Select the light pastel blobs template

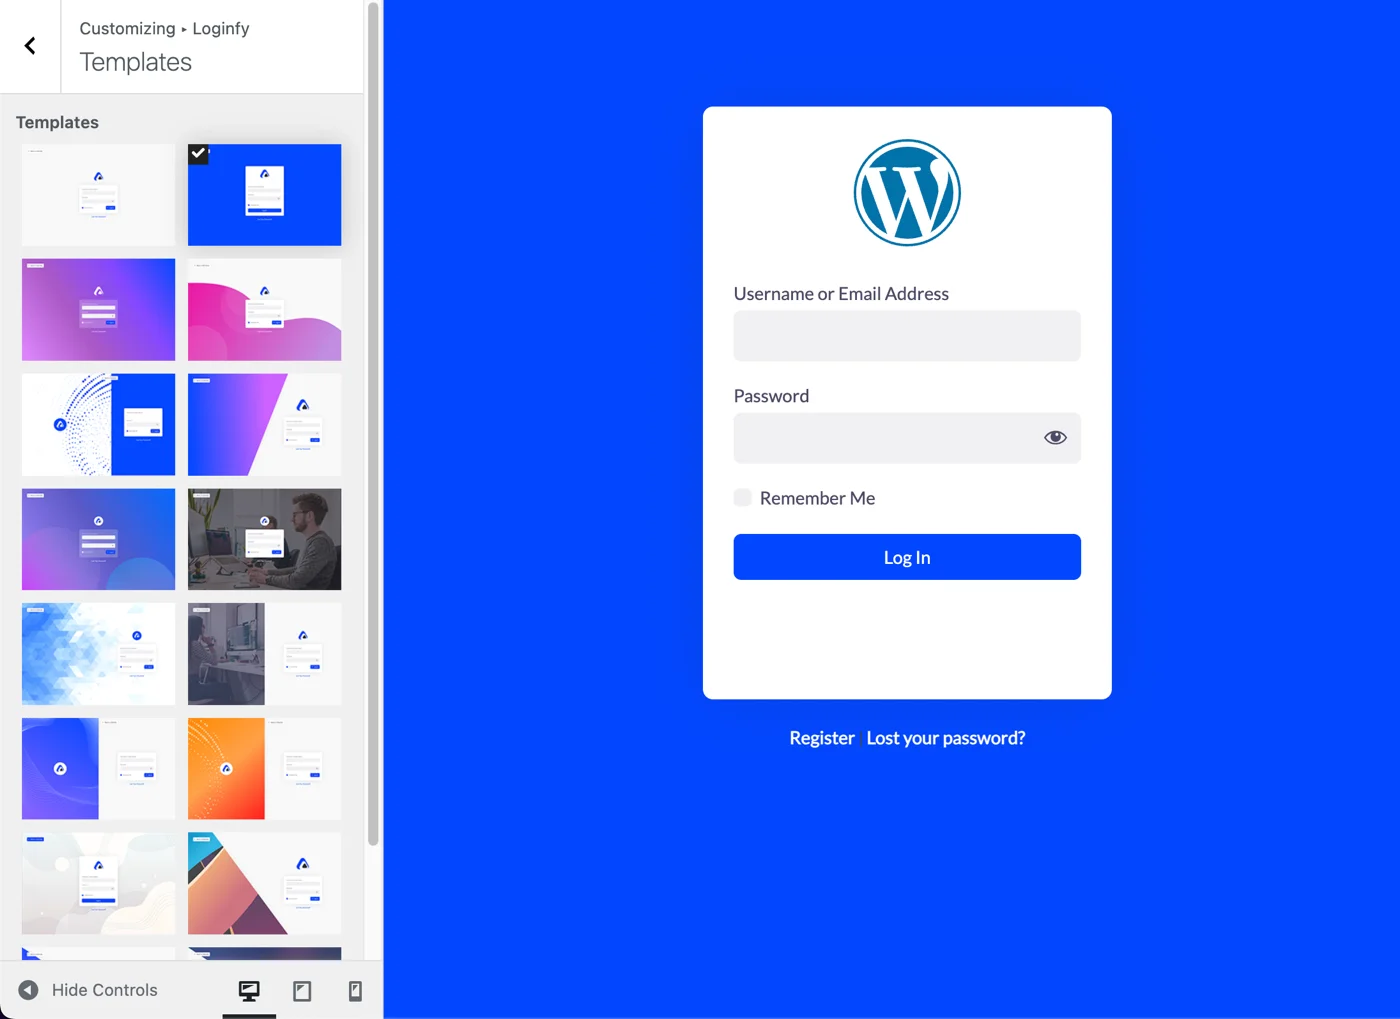pyautogui.click(x=98, y=884)
